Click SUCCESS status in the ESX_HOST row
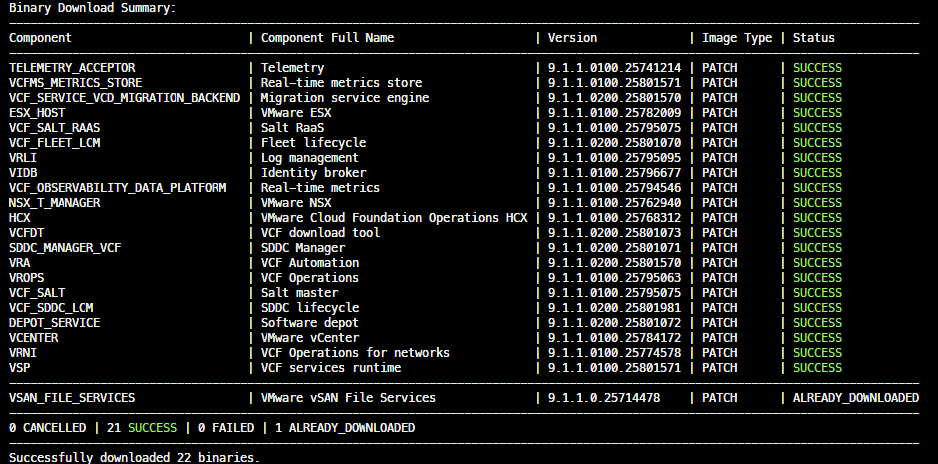This screenshot has width=938, height=464. pyautogui.click(x=817, y=113)
